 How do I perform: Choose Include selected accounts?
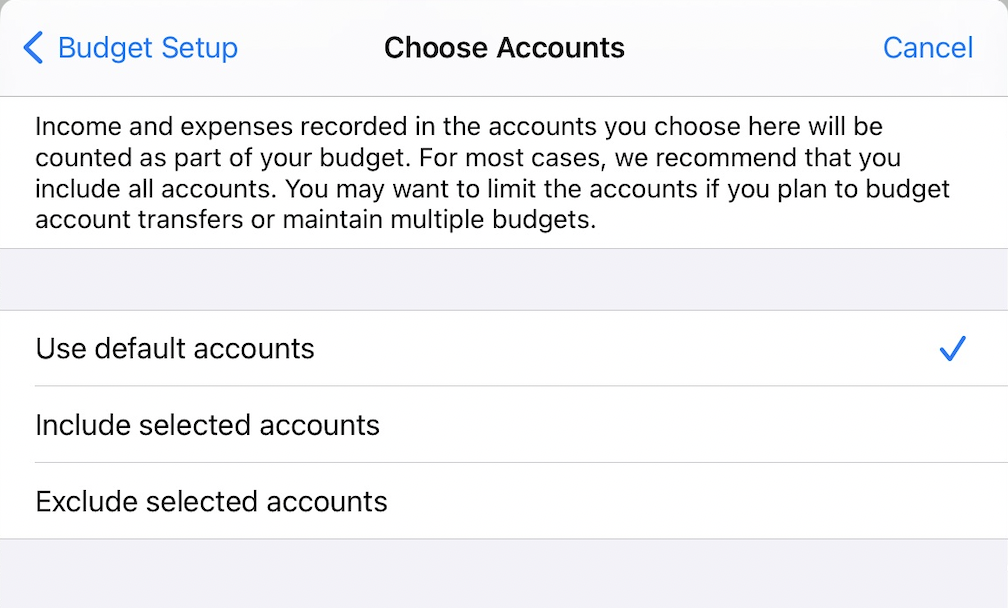tap(207, 425)
